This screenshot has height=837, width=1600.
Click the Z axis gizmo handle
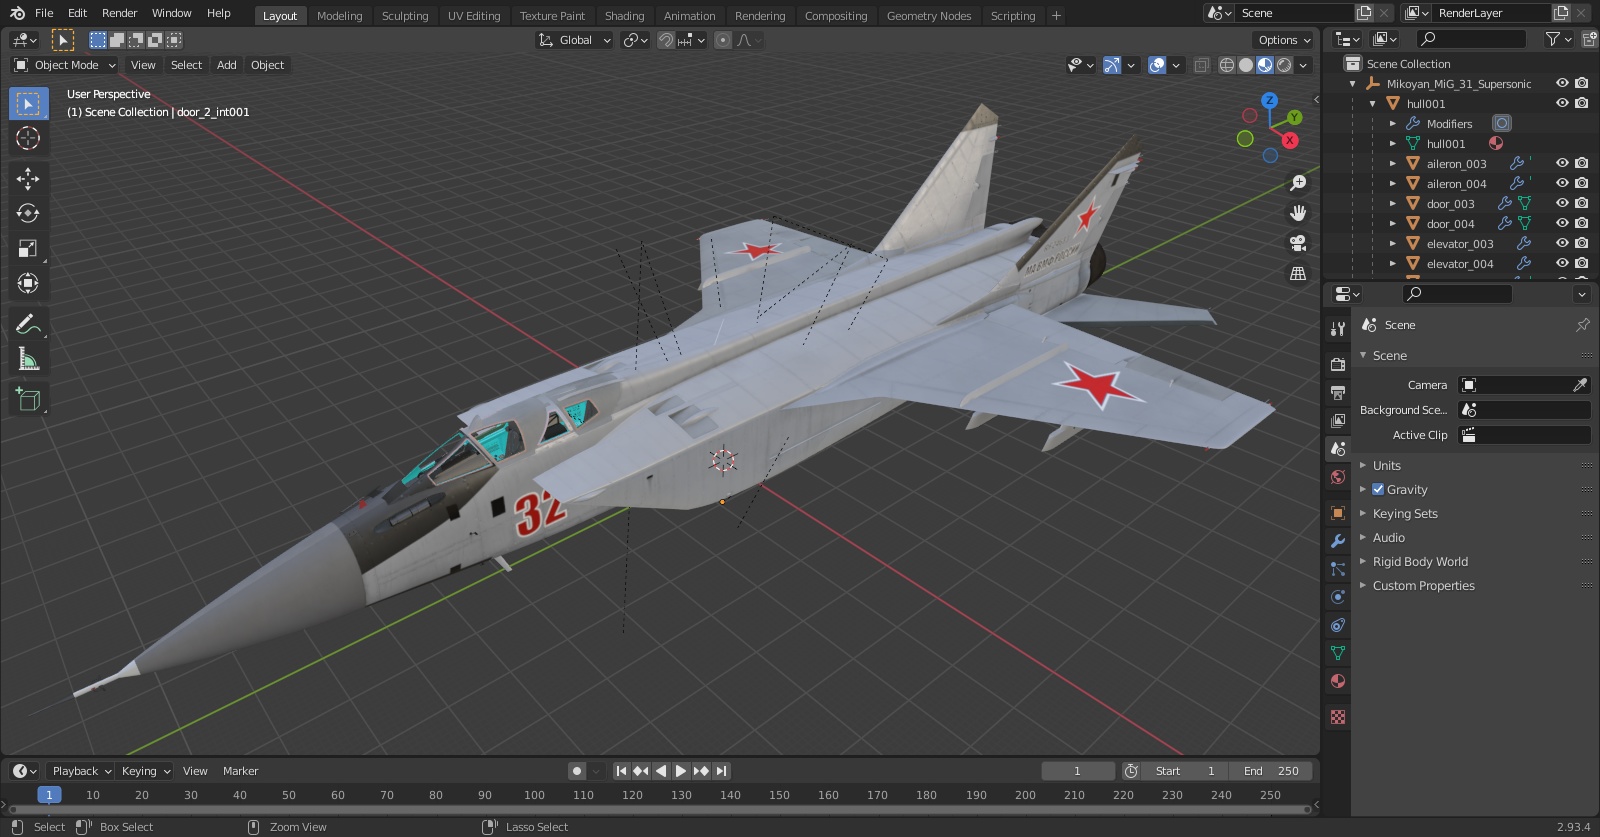1269,100
